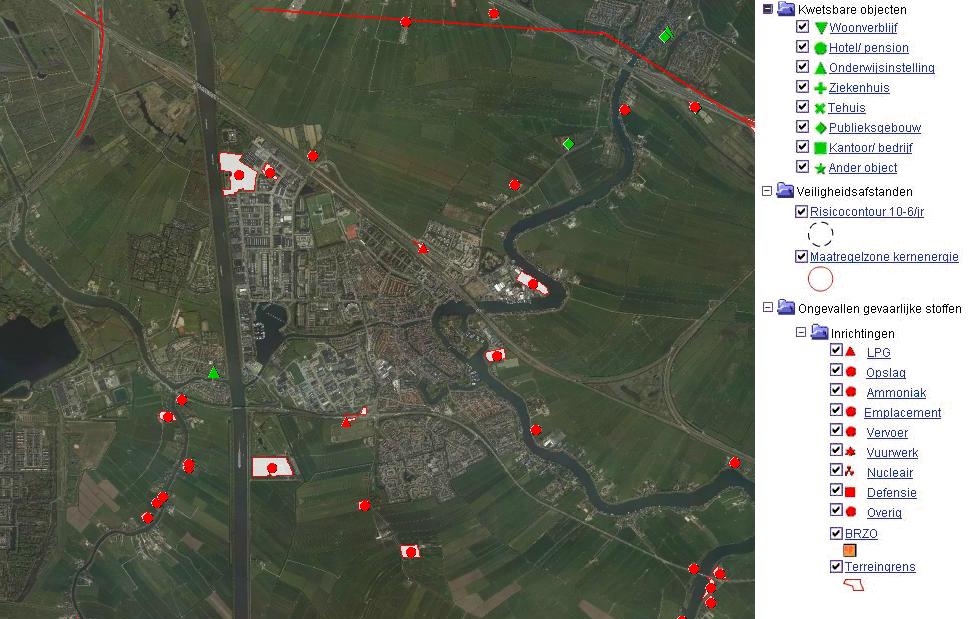
Task: Toggle the Ziekenhuis checkbox
Action: pyautogui.click(x=802, y=86)
